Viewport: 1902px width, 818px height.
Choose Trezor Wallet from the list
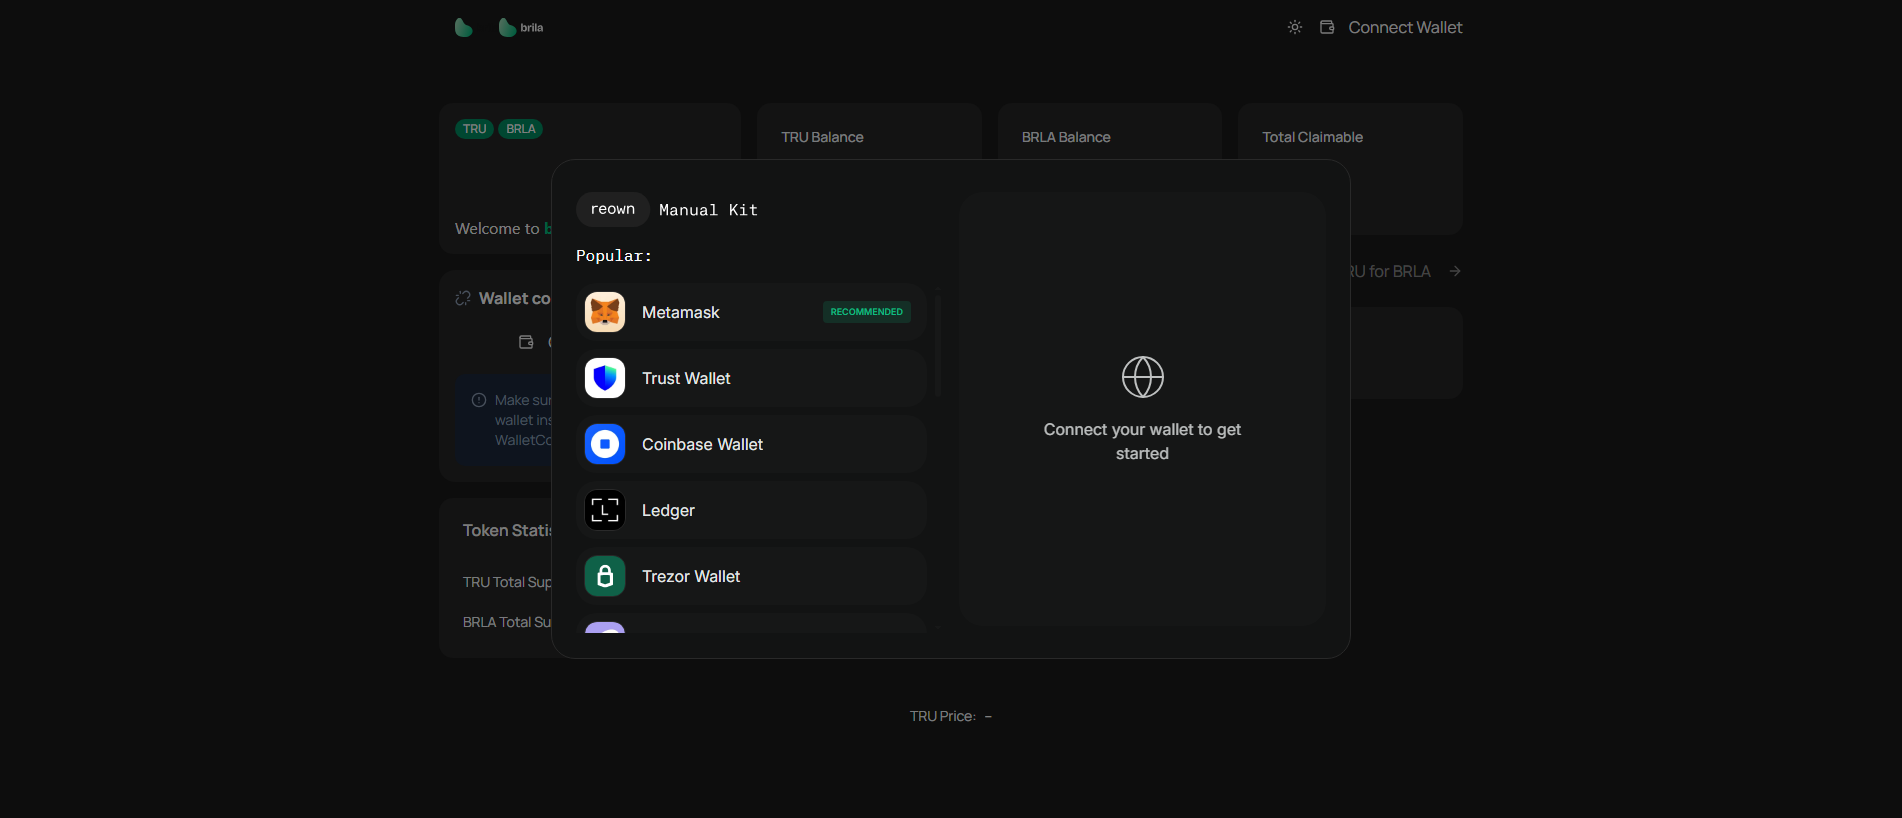[x=751, y=576]
